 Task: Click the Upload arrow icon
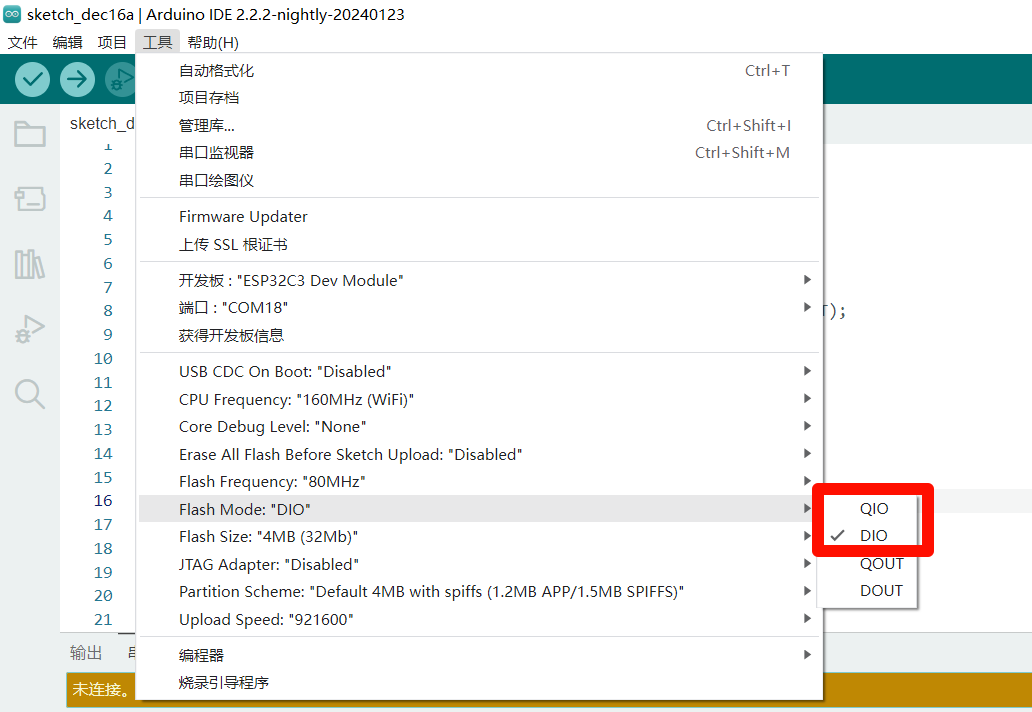pos(77,79)
